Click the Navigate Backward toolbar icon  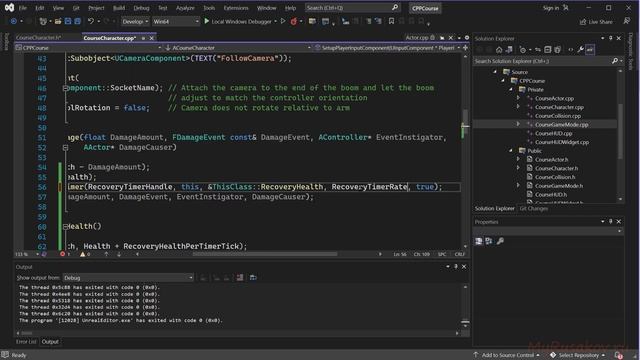[13, 21]
